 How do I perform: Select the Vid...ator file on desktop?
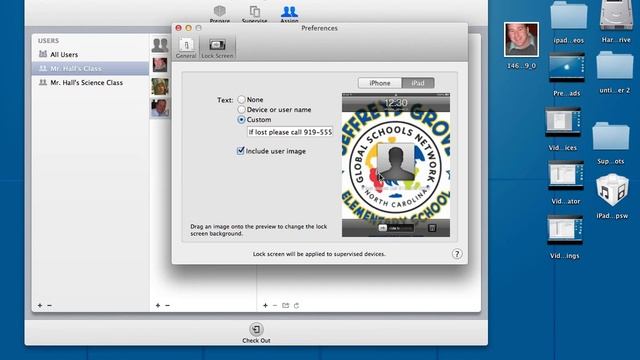[x=566, y=183]
